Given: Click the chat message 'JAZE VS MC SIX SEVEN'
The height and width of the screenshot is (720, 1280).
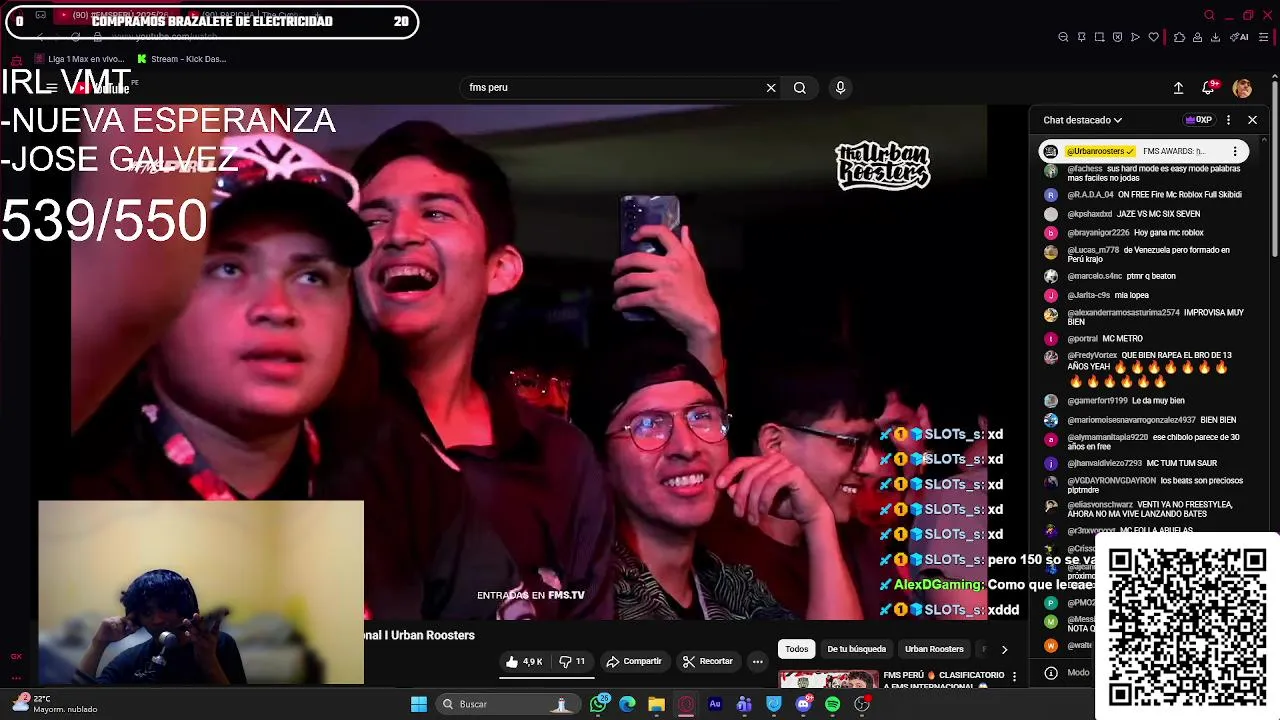Looking at the screenshot, I should pyautogui.click(x=1158, y=214).
